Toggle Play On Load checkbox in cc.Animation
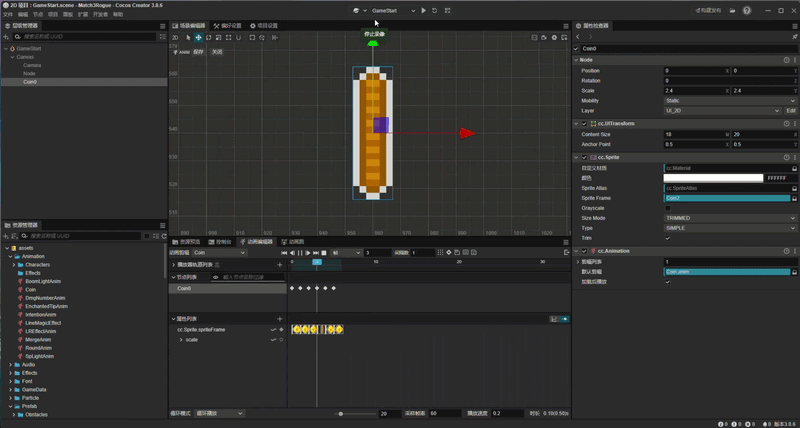The image size is (800, 428). (668, 282)
